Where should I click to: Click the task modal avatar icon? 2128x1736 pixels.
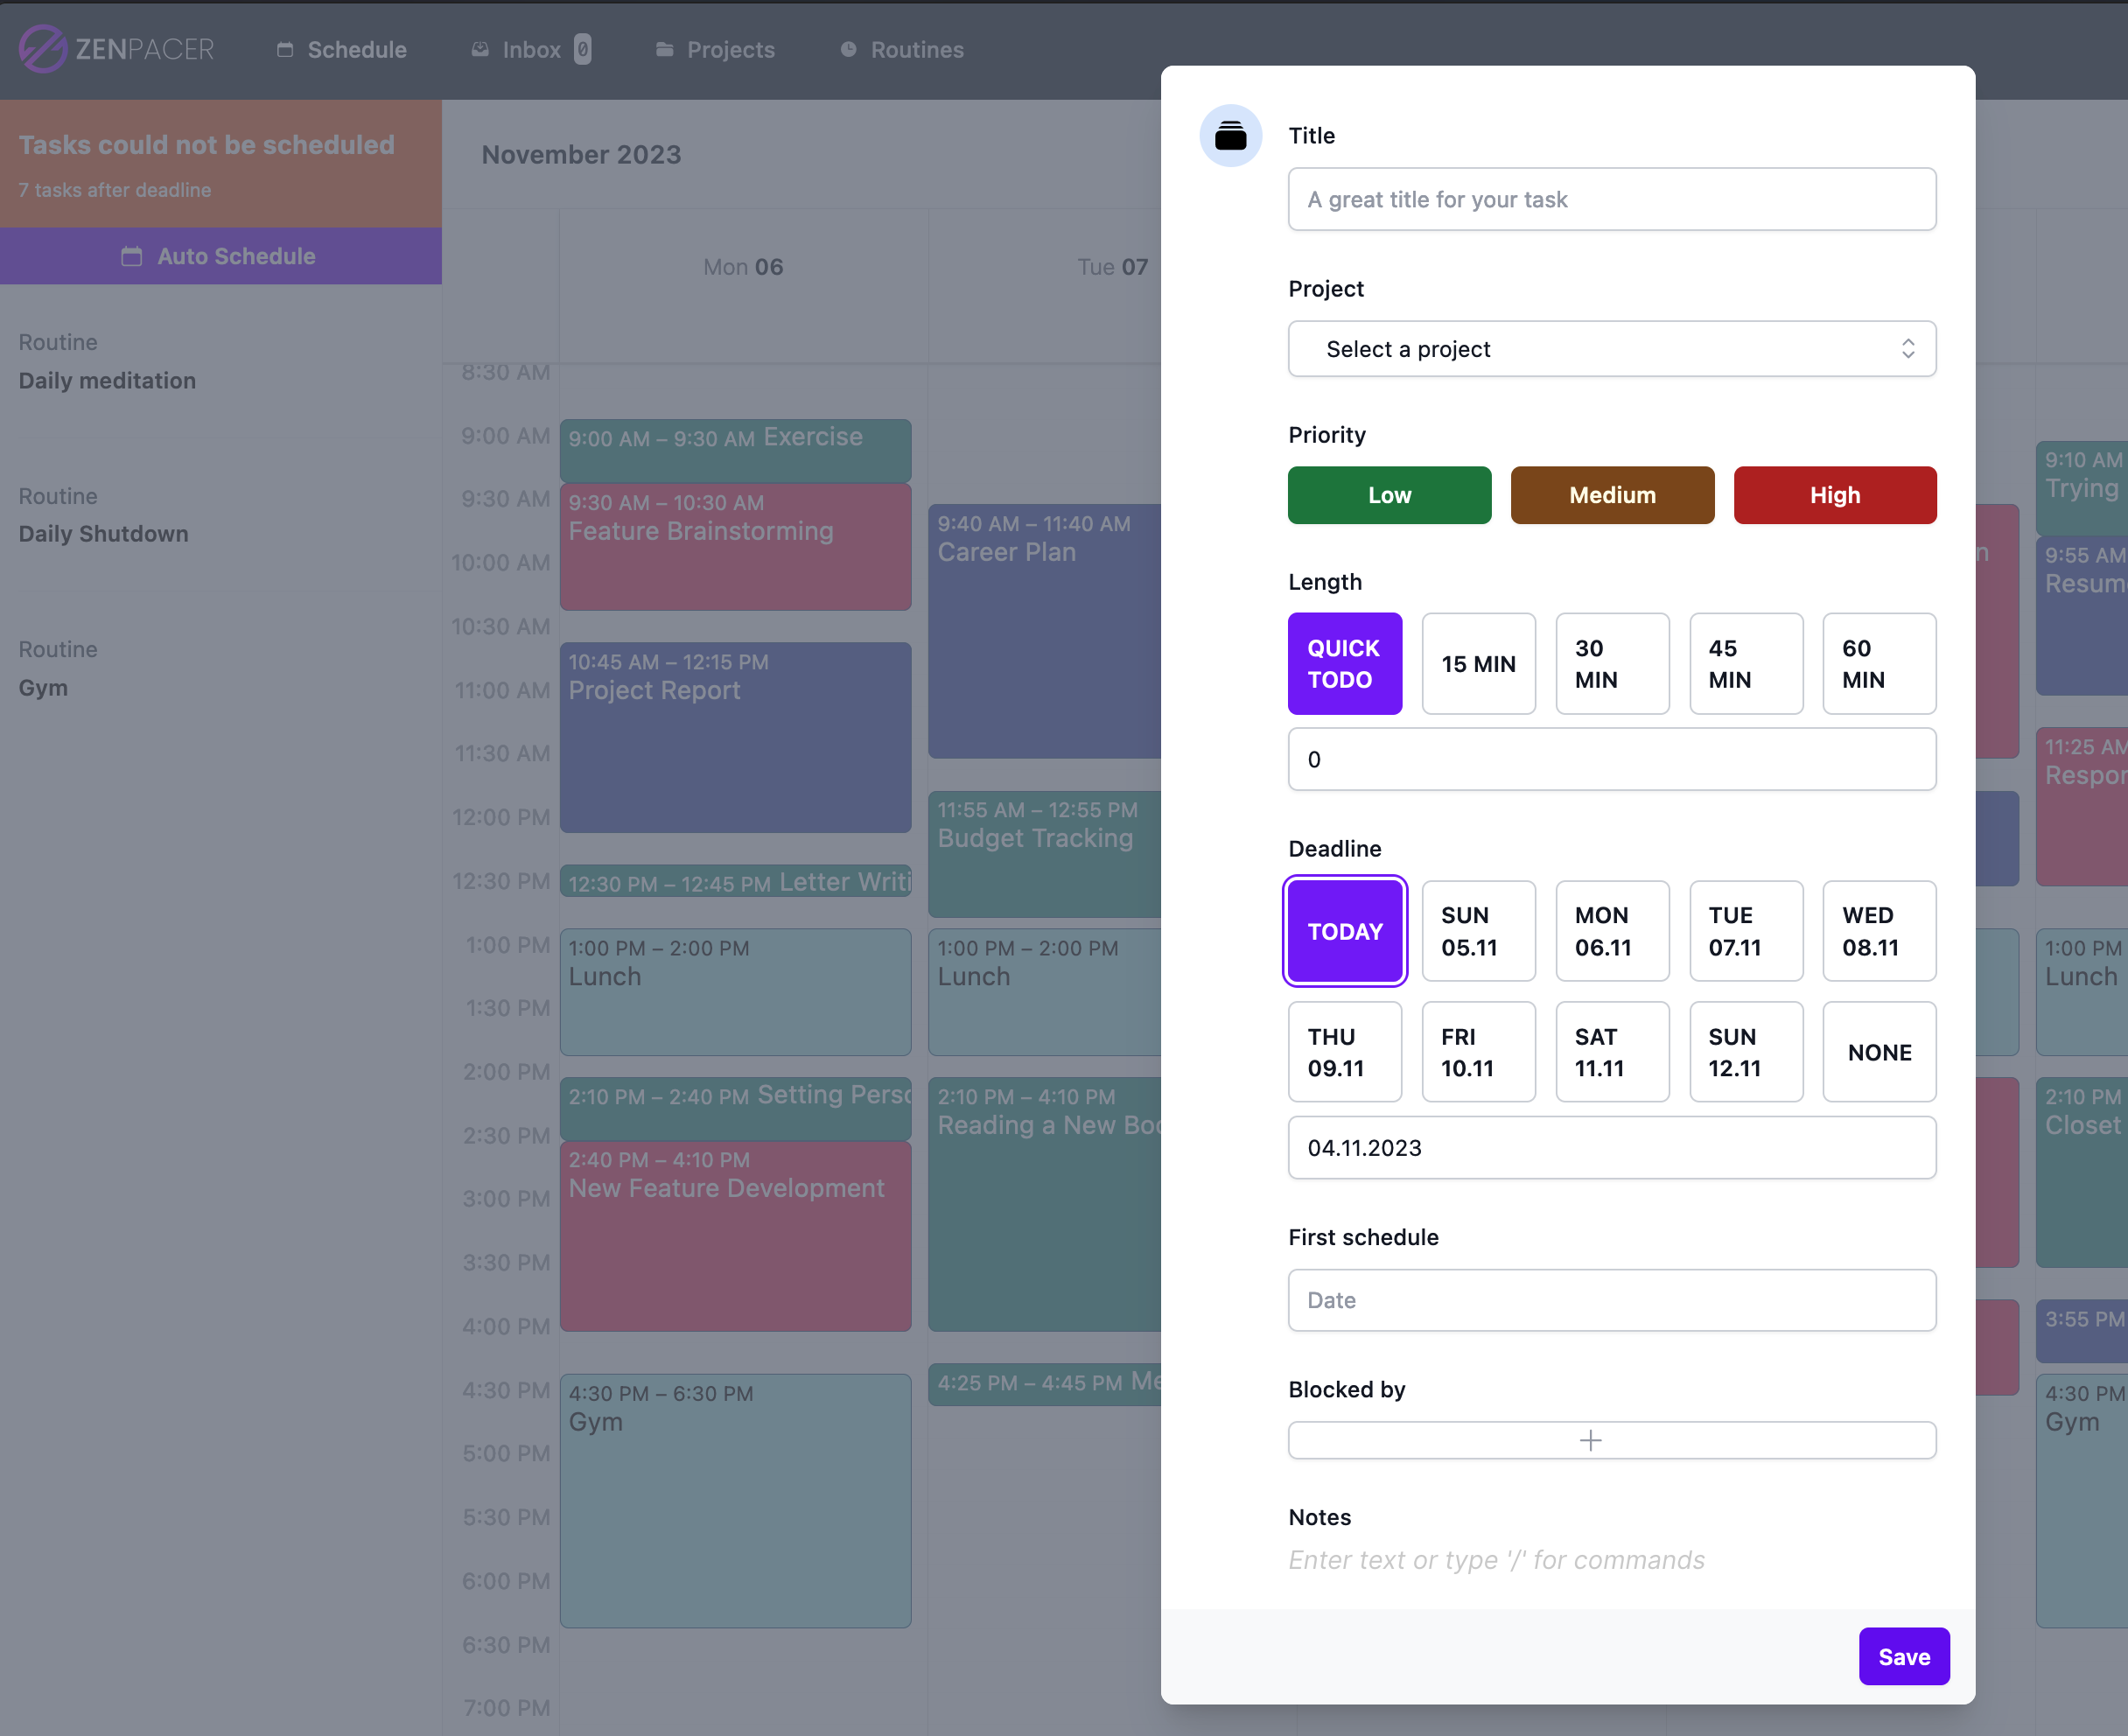(x=1230, y=135)
